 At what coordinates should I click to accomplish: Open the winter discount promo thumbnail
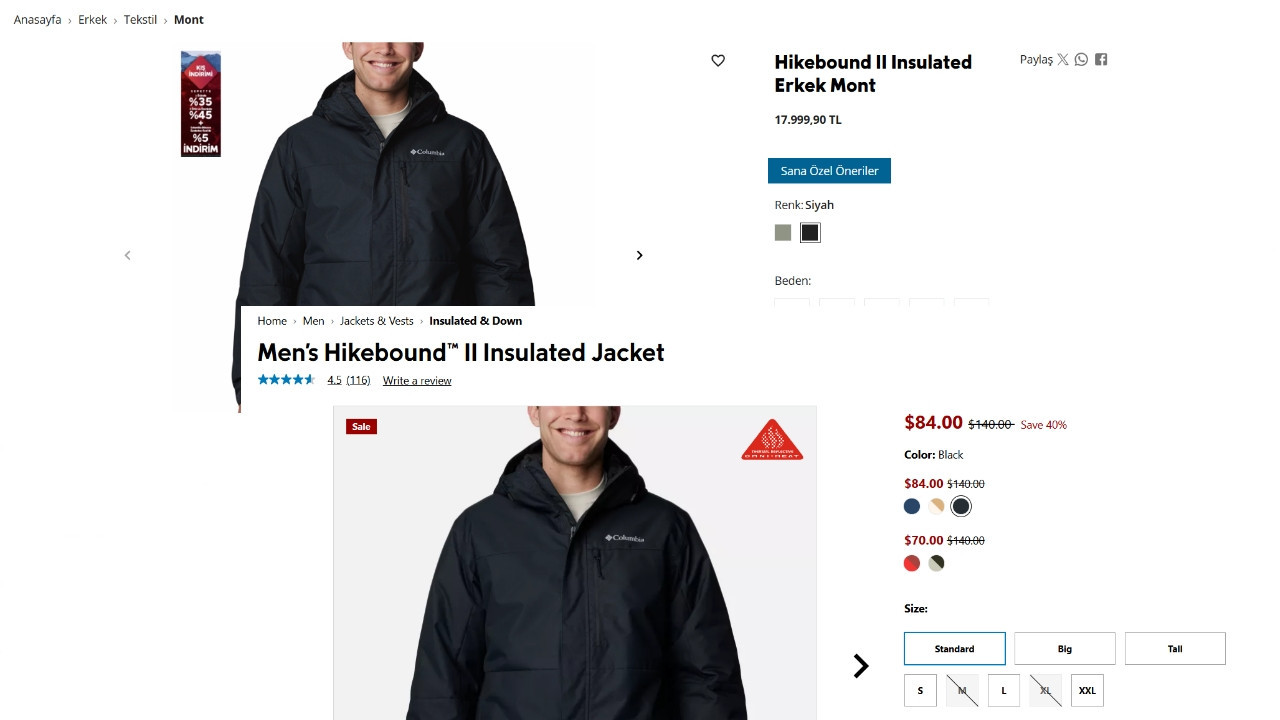coord(201,104)
